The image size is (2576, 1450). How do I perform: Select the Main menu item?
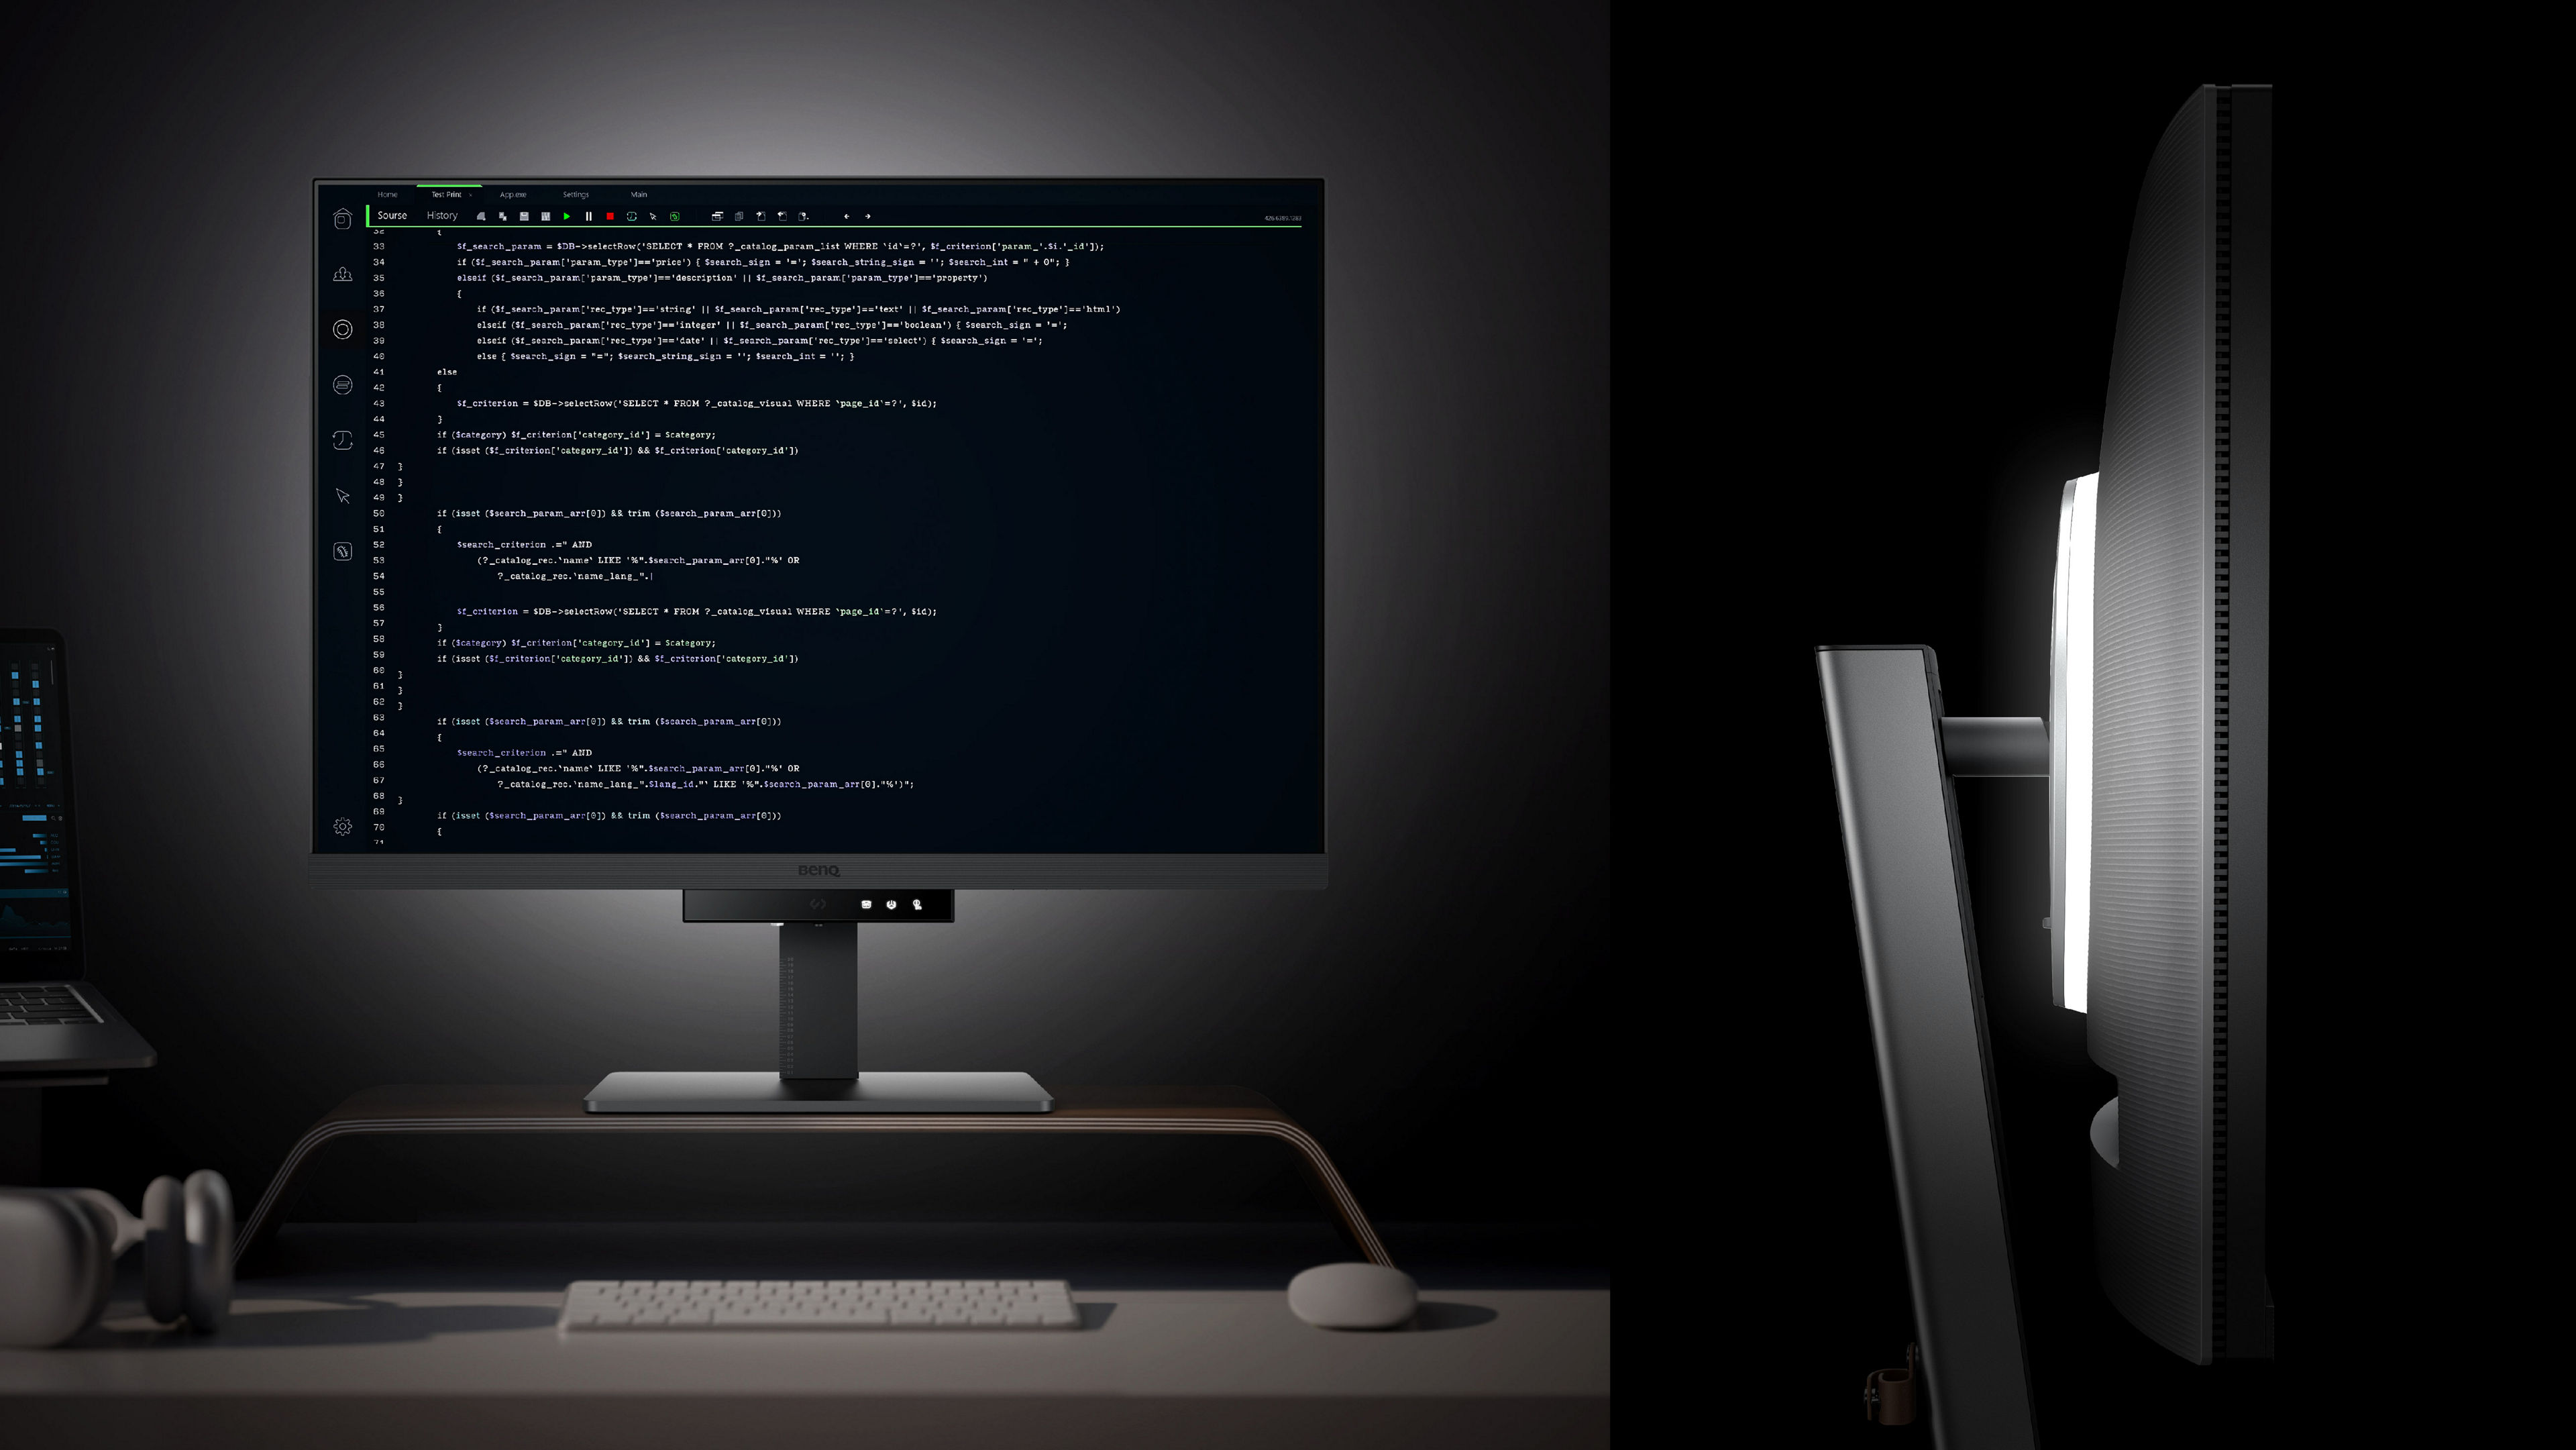[x=641, y=193]
